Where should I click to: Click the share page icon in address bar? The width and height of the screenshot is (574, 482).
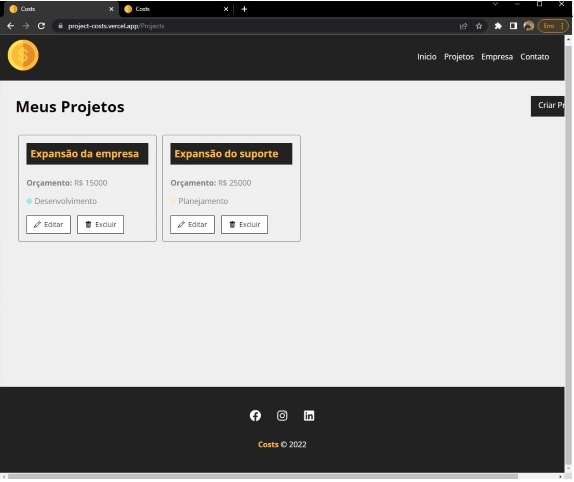coord(463,26)
